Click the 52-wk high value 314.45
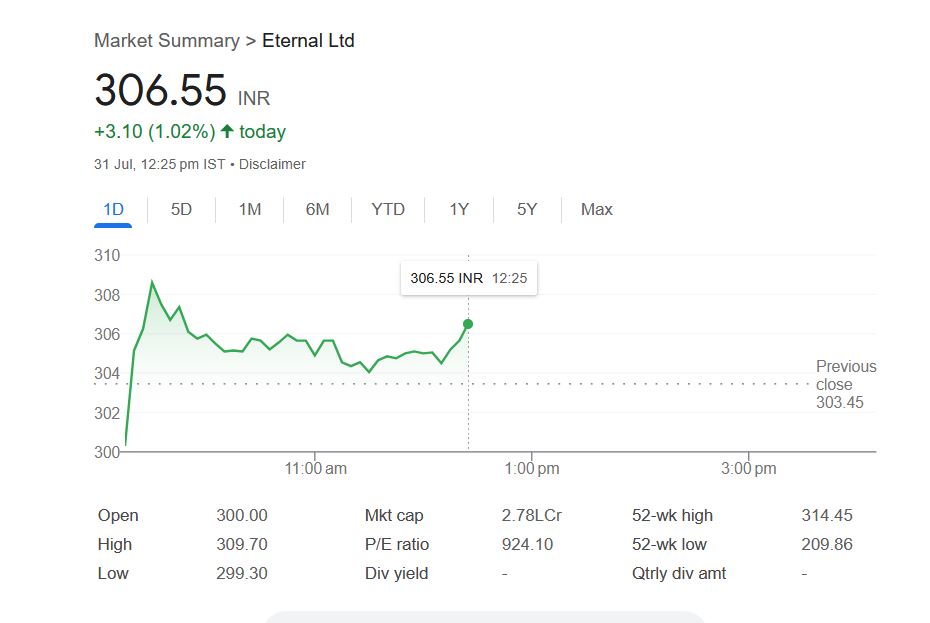930x623 pixels. tap(827, 515)
